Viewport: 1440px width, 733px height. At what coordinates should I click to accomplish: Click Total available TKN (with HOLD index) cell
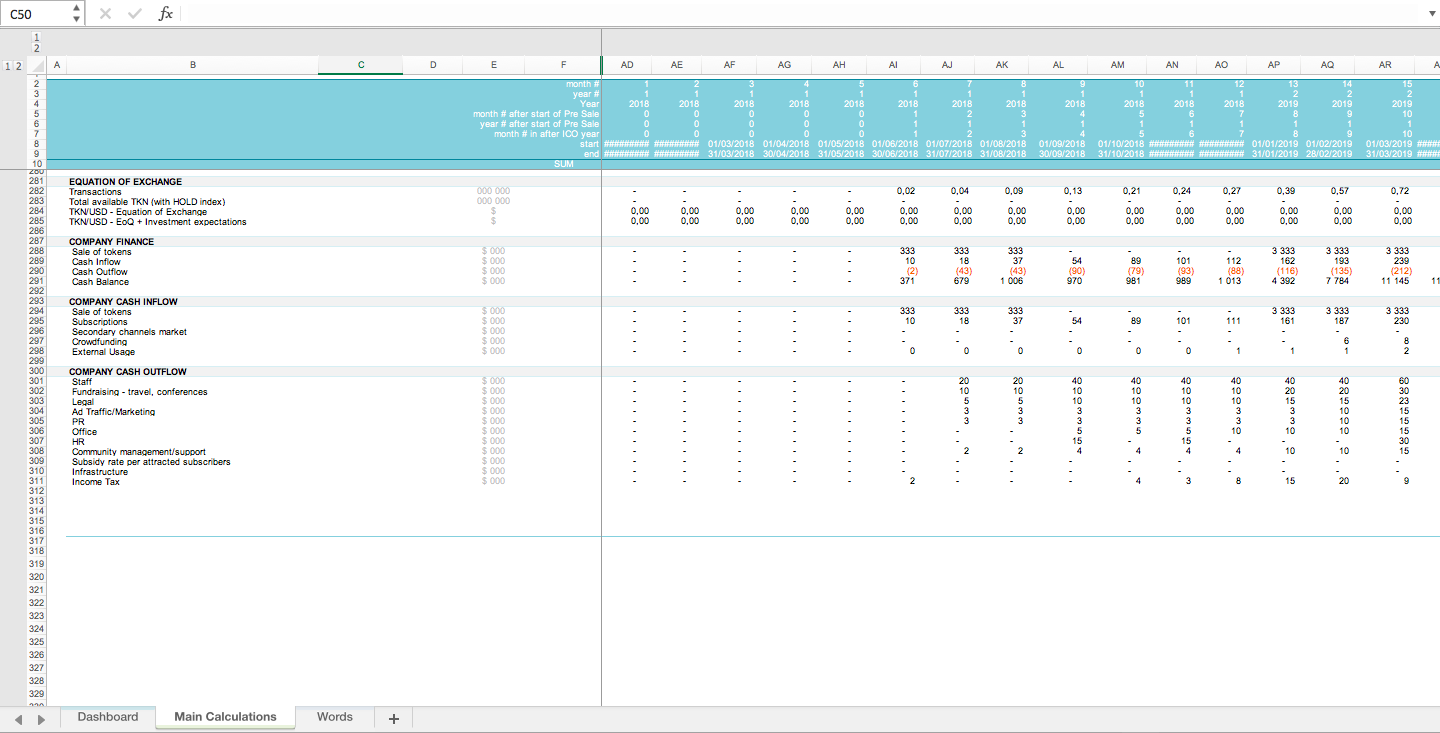(147, 202)
